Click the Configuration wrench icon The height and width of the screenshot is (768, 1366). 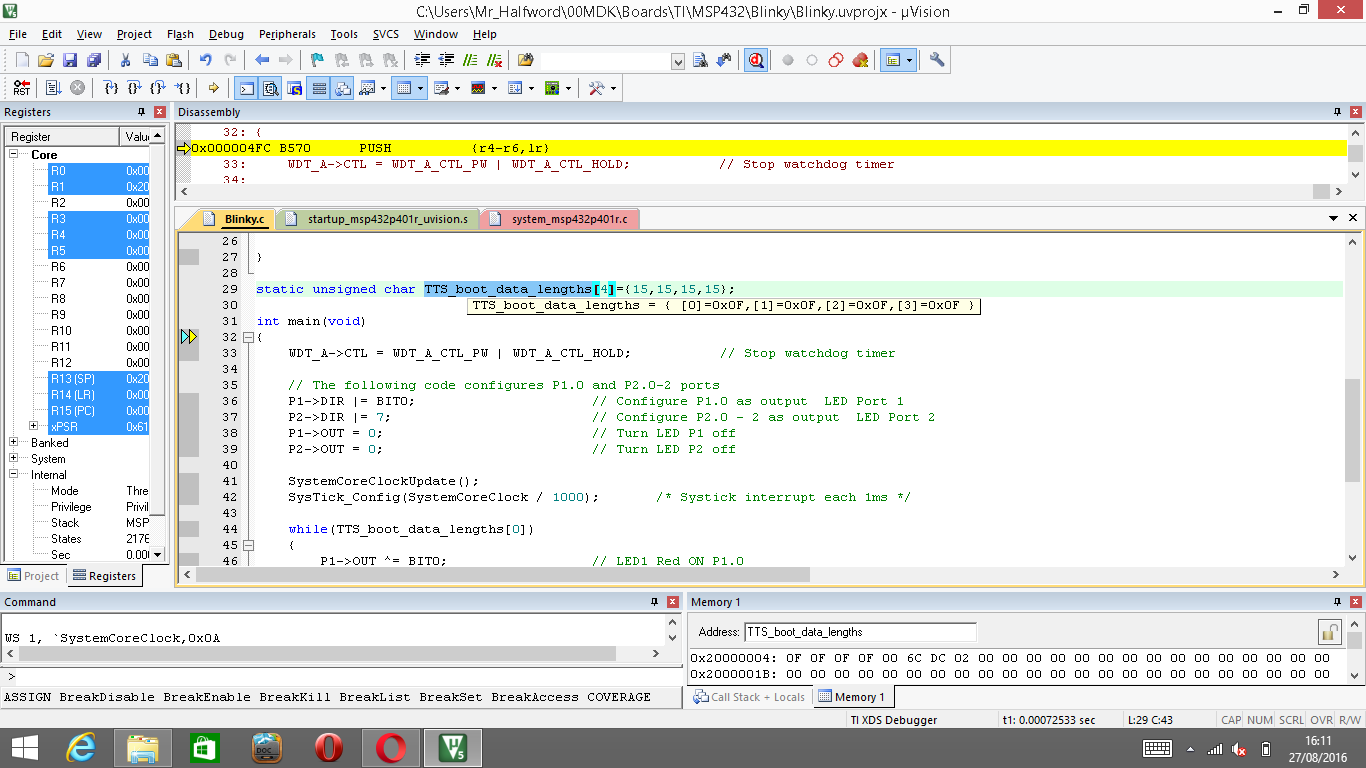[937, 60]
